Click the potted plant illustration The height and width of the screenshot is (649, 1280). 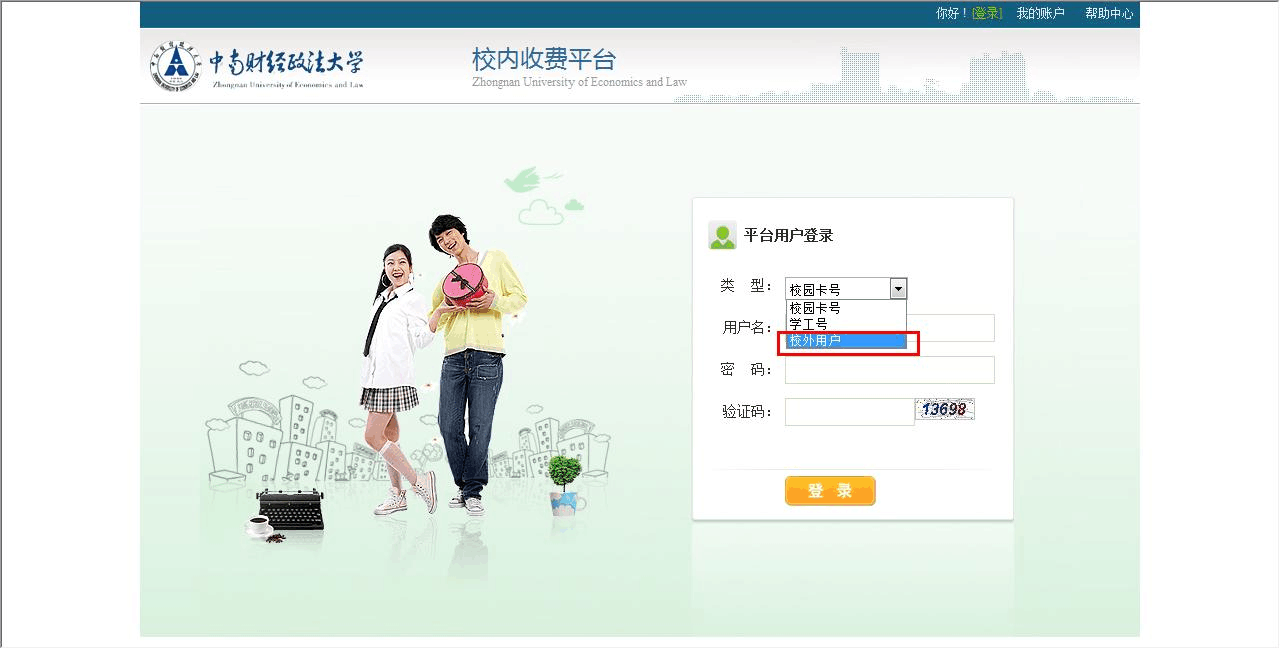pyautogui.click(x=565, y=484)
